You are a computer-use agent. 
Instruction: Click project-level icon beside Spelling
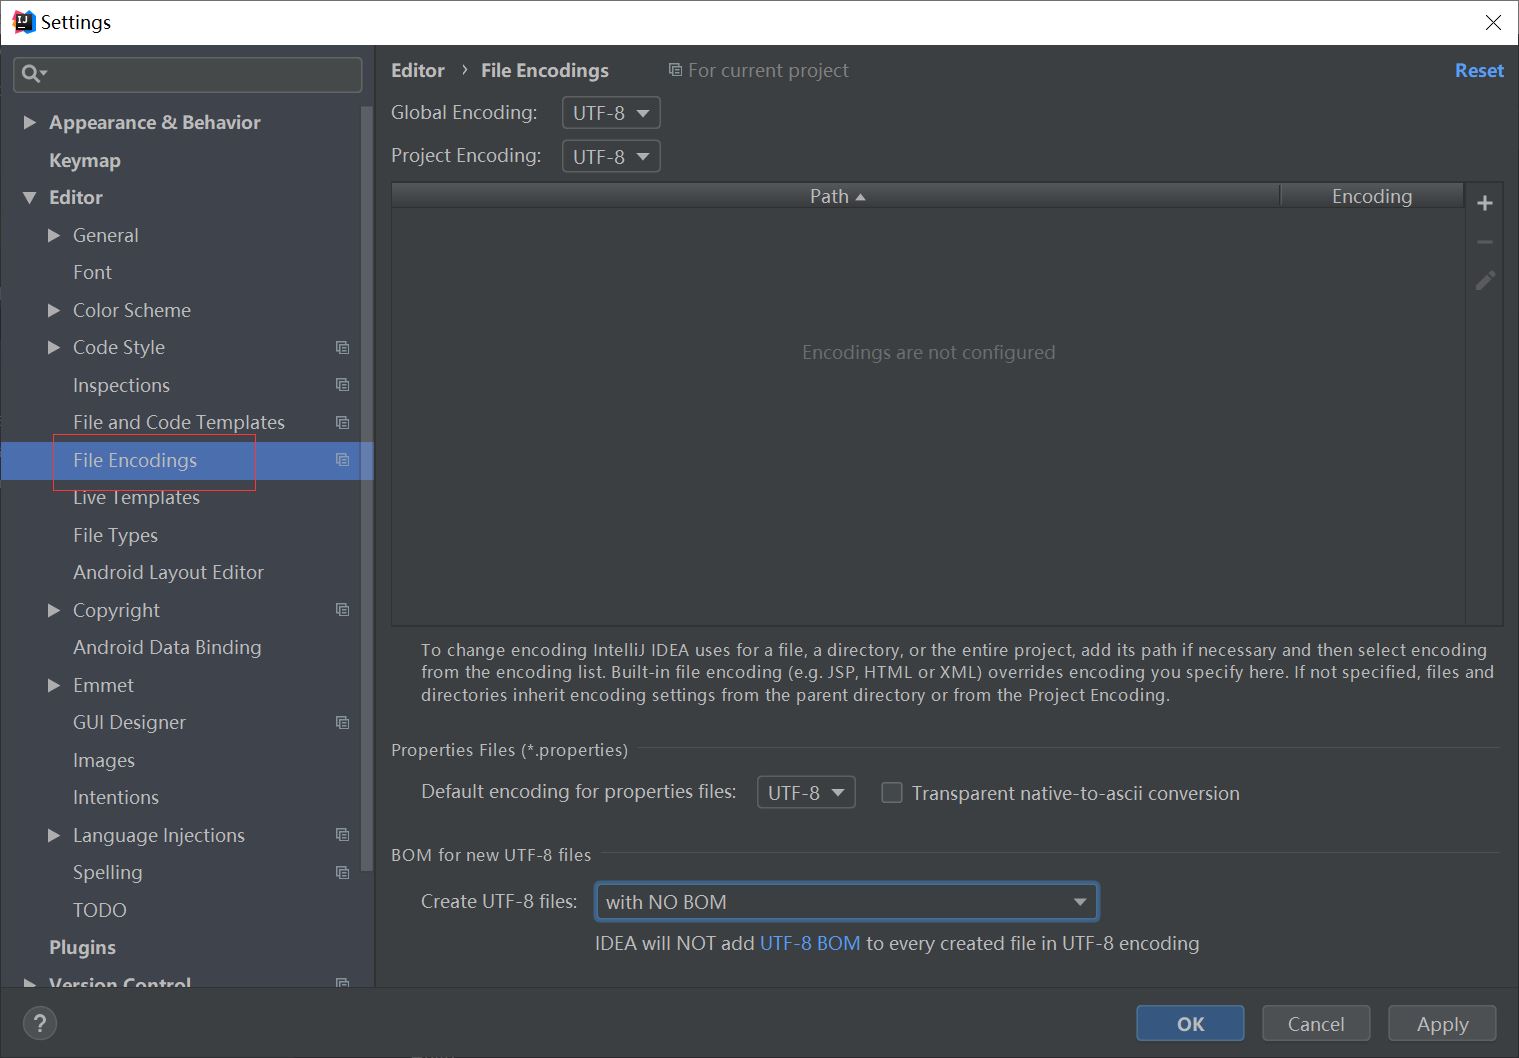coord(343,872)
